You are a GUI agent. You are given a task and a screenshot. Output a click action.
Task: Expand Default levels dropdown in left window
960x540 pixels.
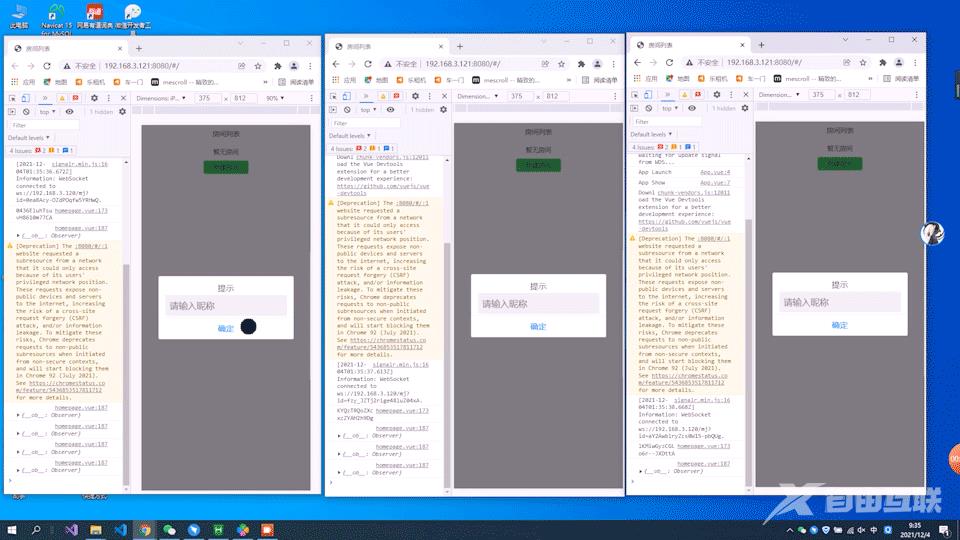(29, 138)
